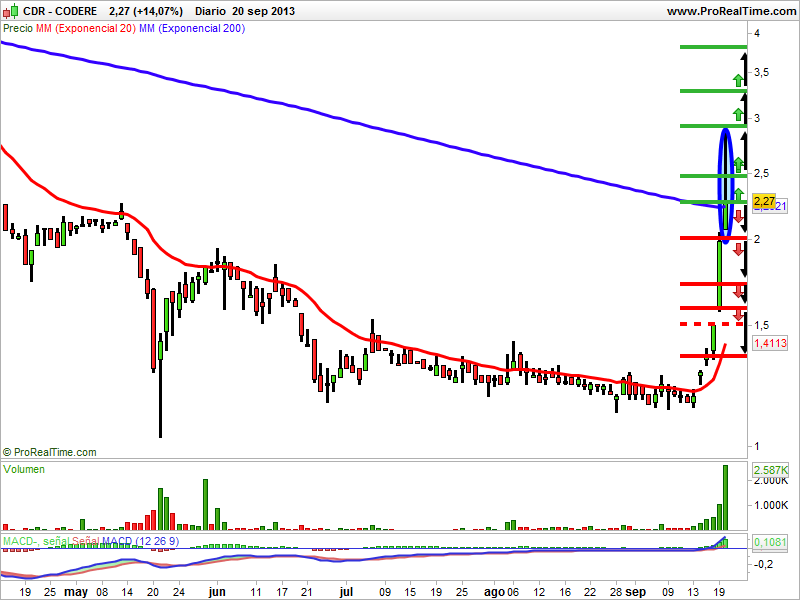Click the 12 date label on time axis

[x=539, y=592]
